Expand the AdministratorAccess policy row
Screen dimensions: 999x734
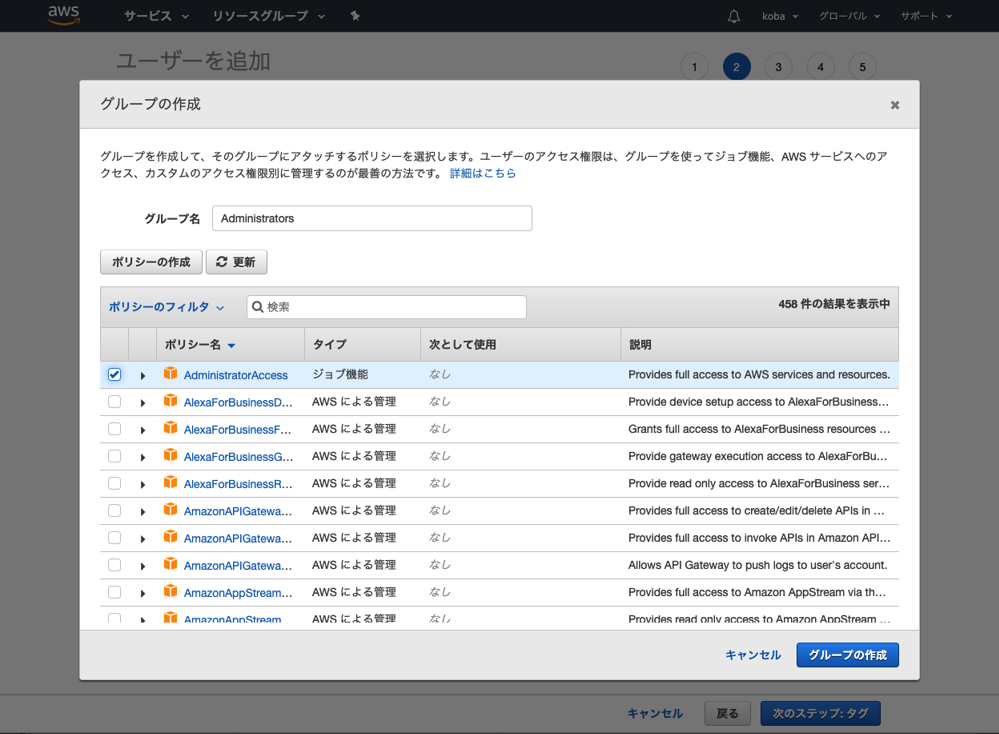pyautogui.click(x=143, y=376)
